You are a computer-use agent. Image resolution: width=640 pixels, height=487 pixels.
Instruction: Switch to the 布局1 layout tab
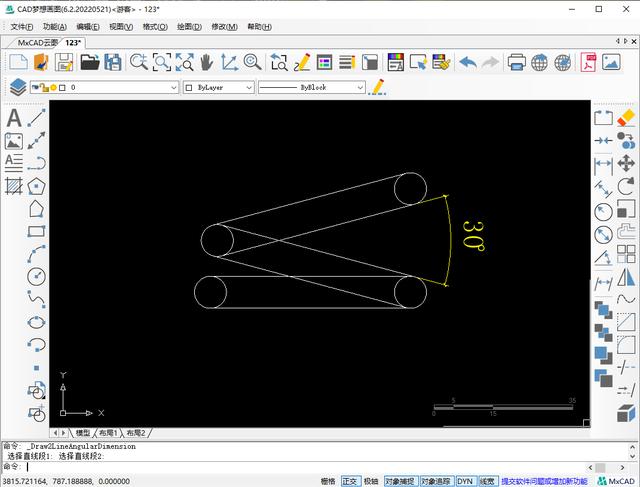(109, 433)
